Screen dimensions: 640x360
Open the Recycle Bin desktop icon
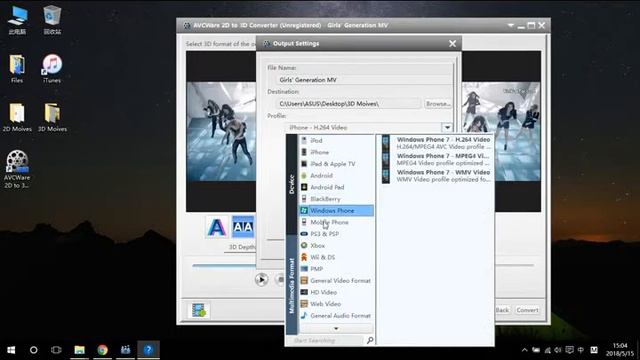pyautogui.click(x=52, y=20)
